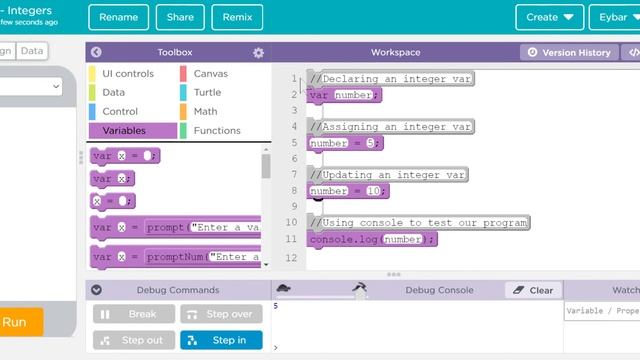This screenshot has height=360, width=640.
Task: Click the number variable name on line 2
Action: coord(353,95)
